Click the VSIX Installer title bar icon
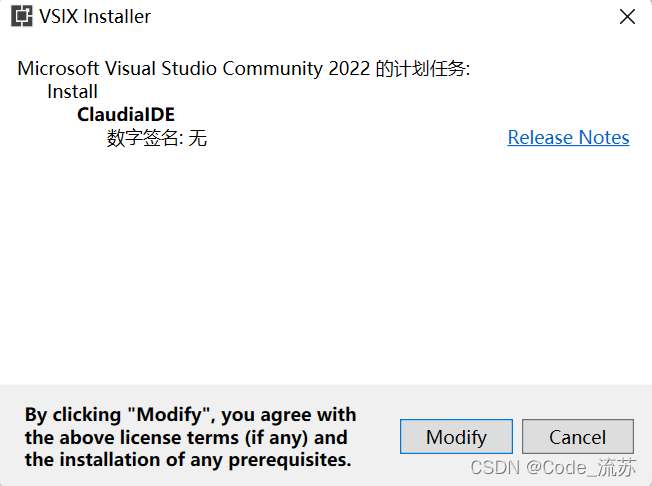The width and height of the screenshot is (652, 486). click(22, 17)
